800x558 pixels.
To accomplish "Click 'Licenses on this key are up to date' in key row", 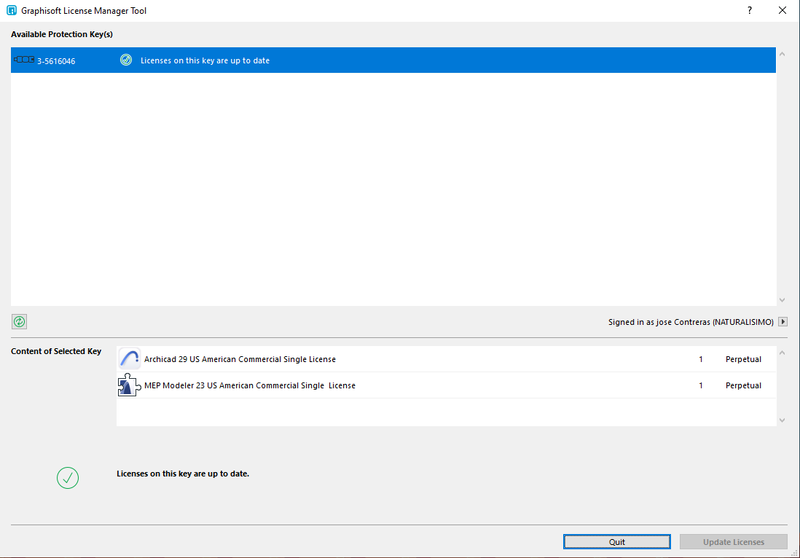I will pyautogui.click(x=205, y=60).
